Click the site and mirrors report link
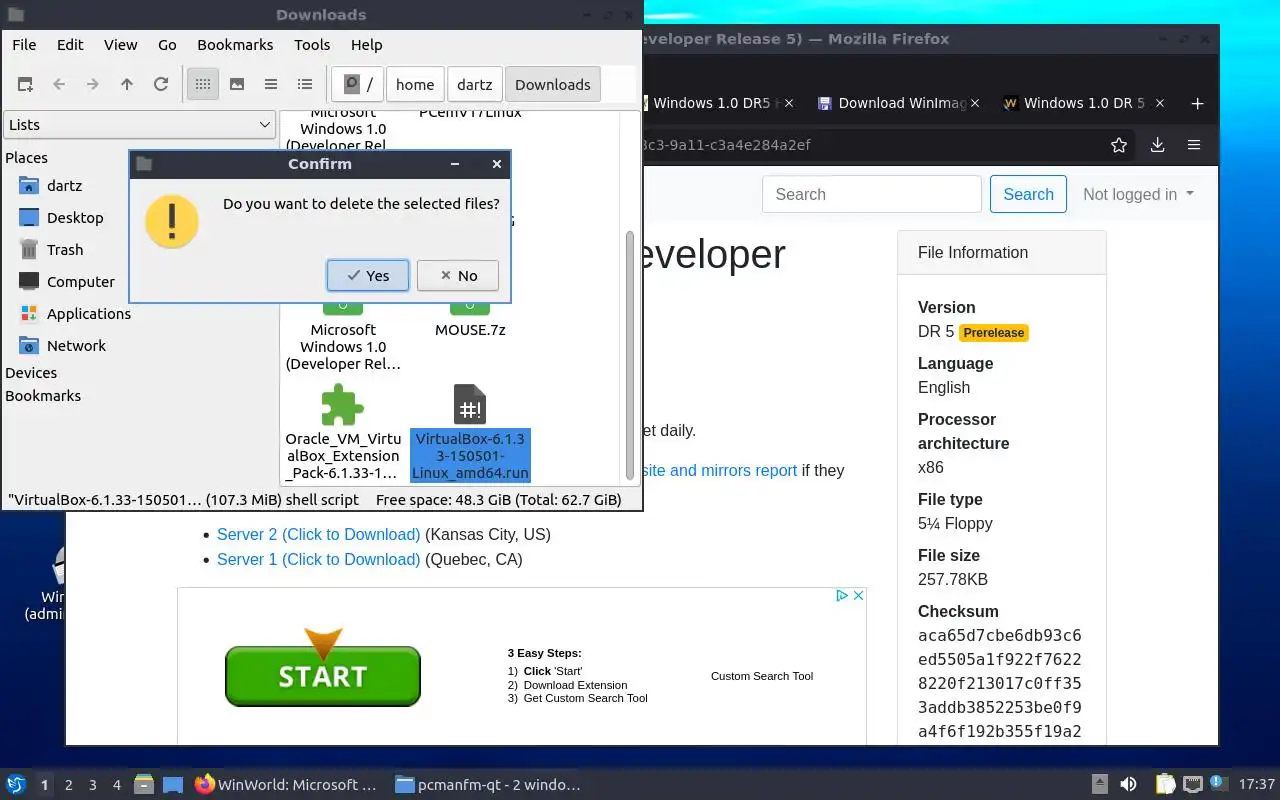The image size is (1280, 800). coord(719,470)
